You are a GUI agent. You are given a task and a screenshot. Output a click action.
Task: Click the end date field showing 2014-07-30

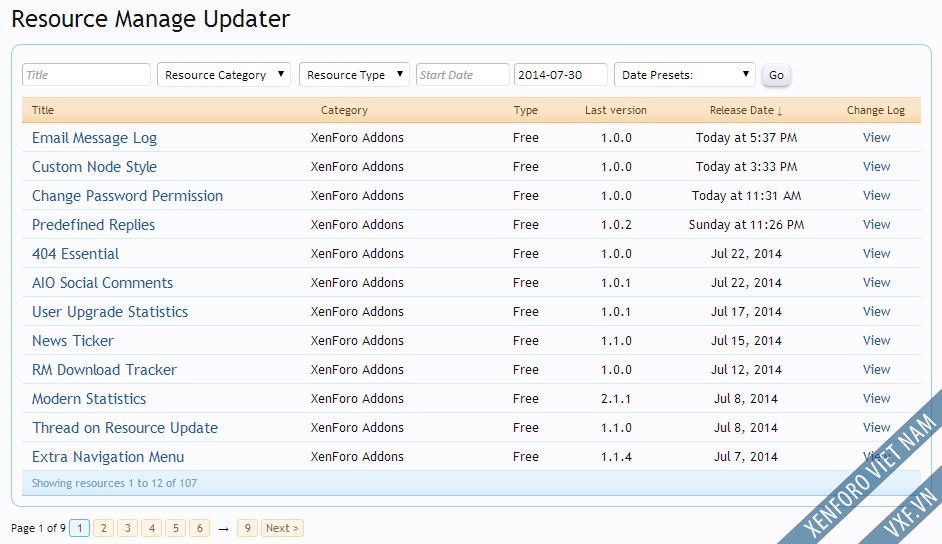pos(561,75)
